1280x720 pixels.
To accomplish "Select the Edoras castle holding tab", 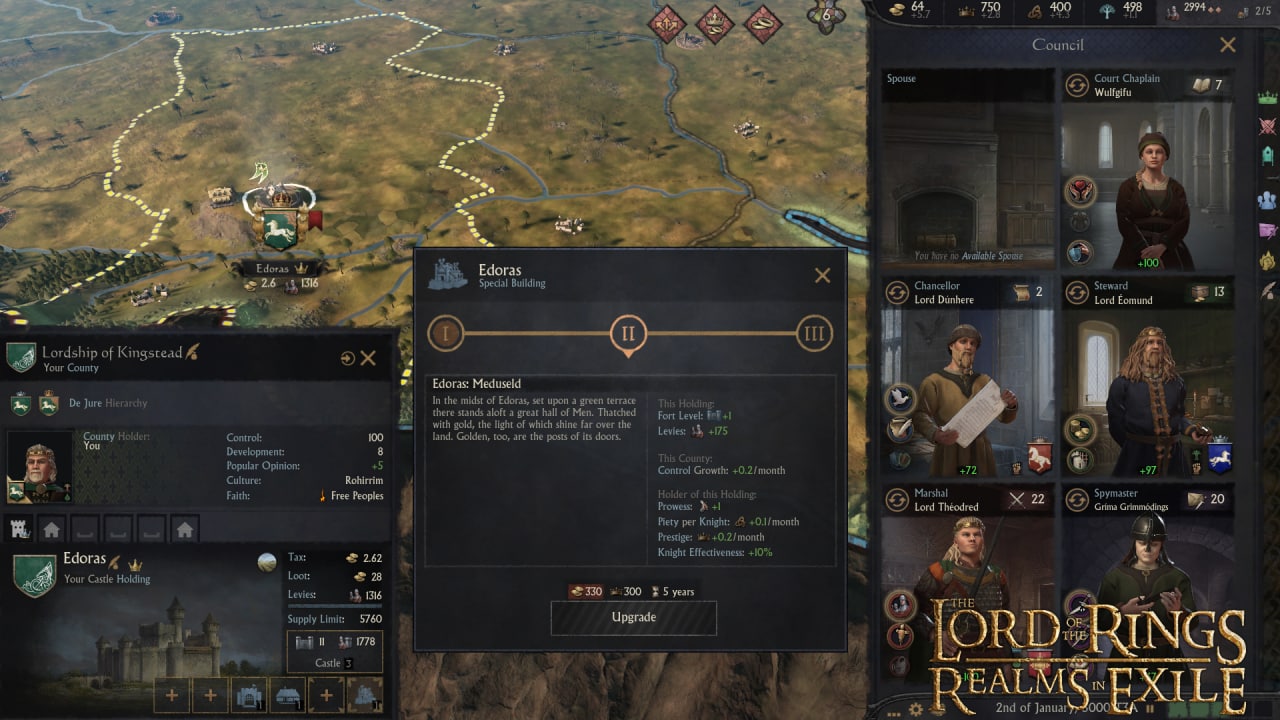I will point(19,529).
